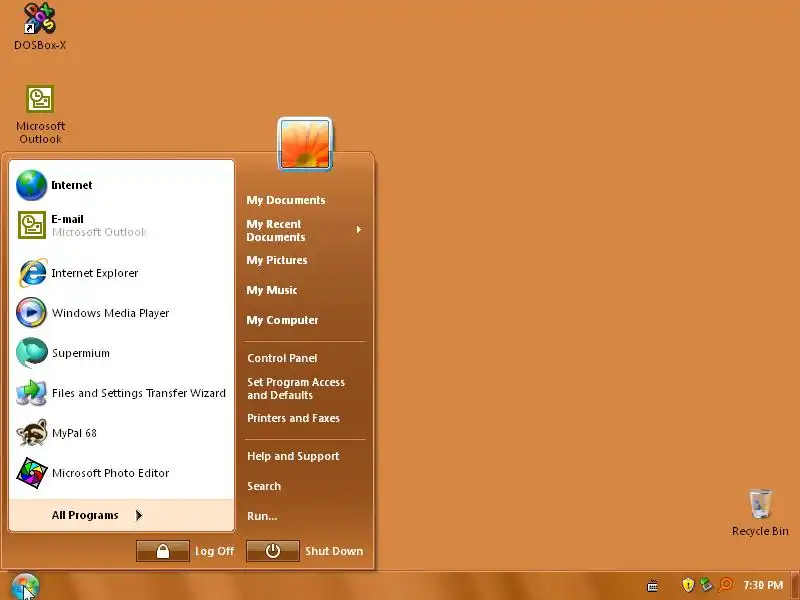Open Set Program Access and Defaults
This screenshot has height=600, width=800.
[x=305, y=388]
